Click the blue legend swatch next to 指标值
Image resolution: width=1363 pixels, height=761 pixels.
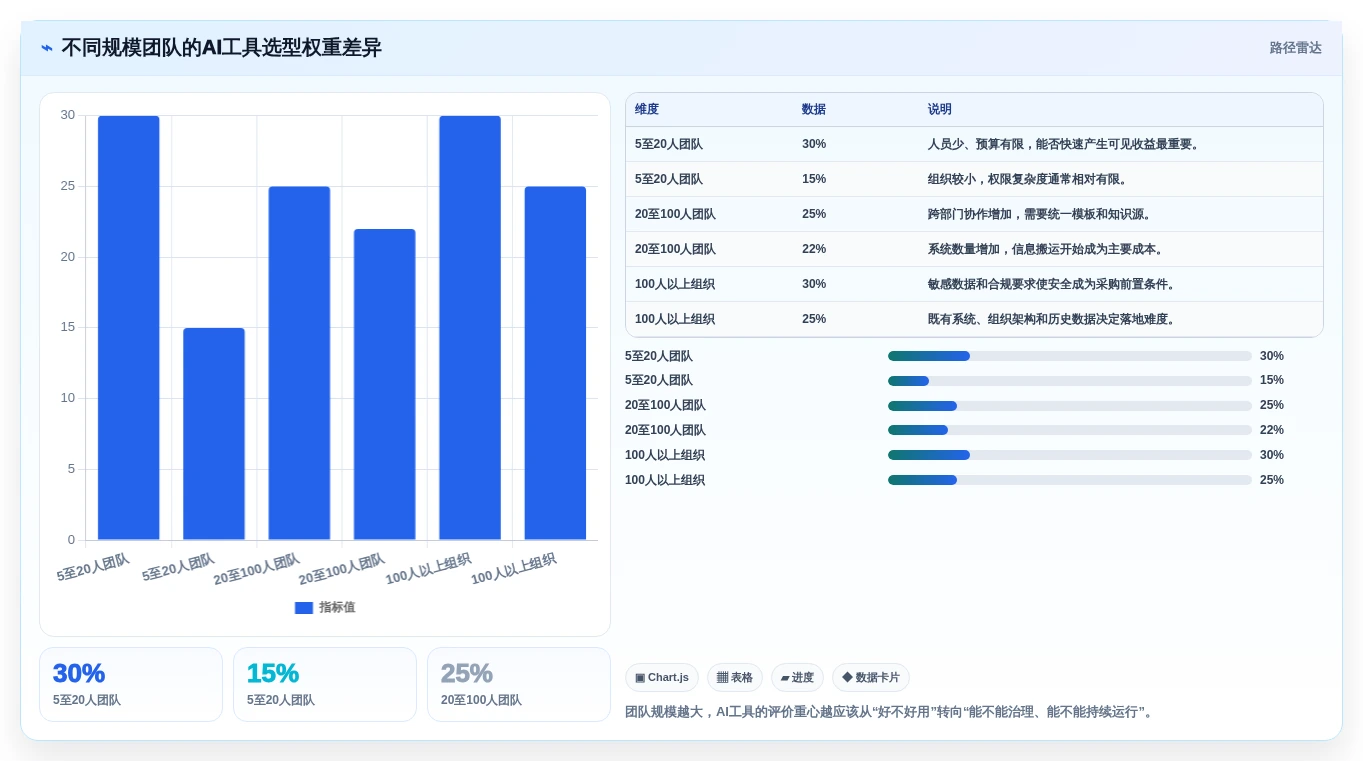point(304,607)
